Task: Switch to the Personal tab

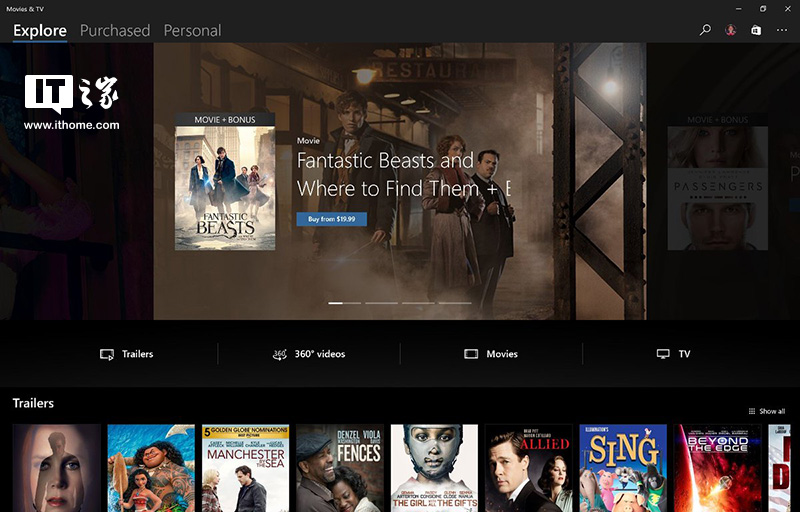Action: [192, 31]
